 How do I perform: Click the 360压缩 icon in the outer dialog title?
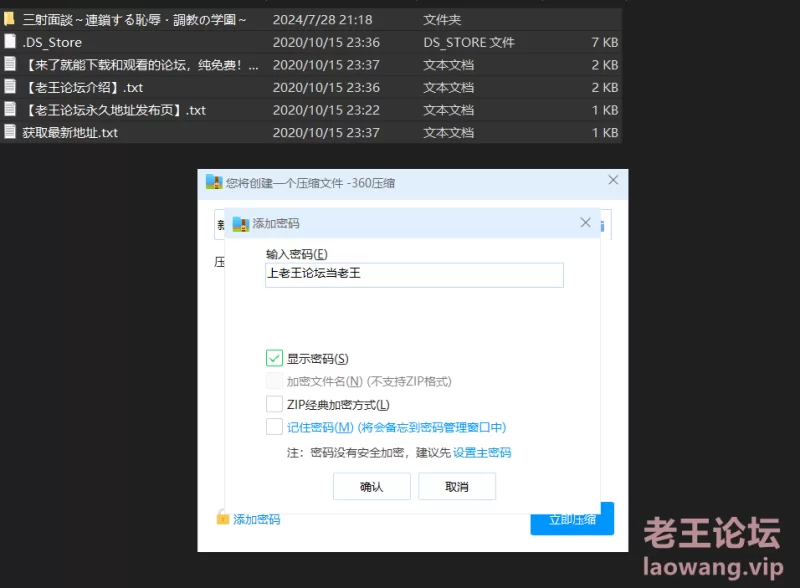214,182
